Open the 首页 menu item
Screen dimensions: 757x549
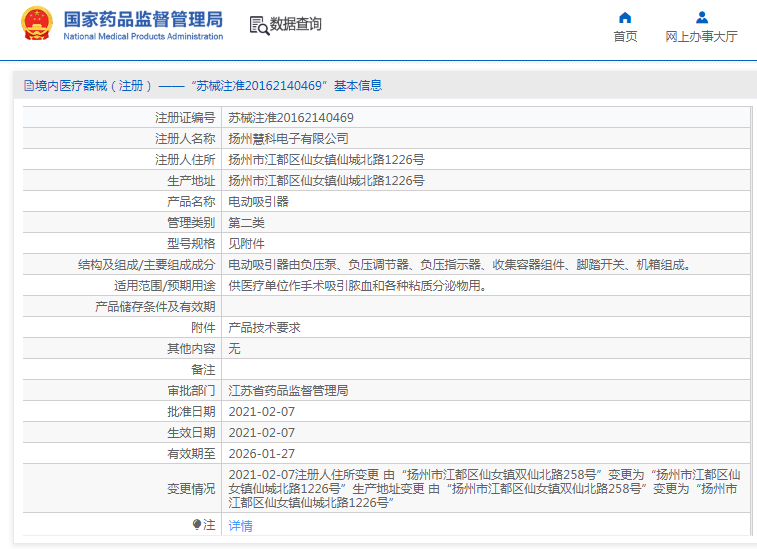(625, 36)
